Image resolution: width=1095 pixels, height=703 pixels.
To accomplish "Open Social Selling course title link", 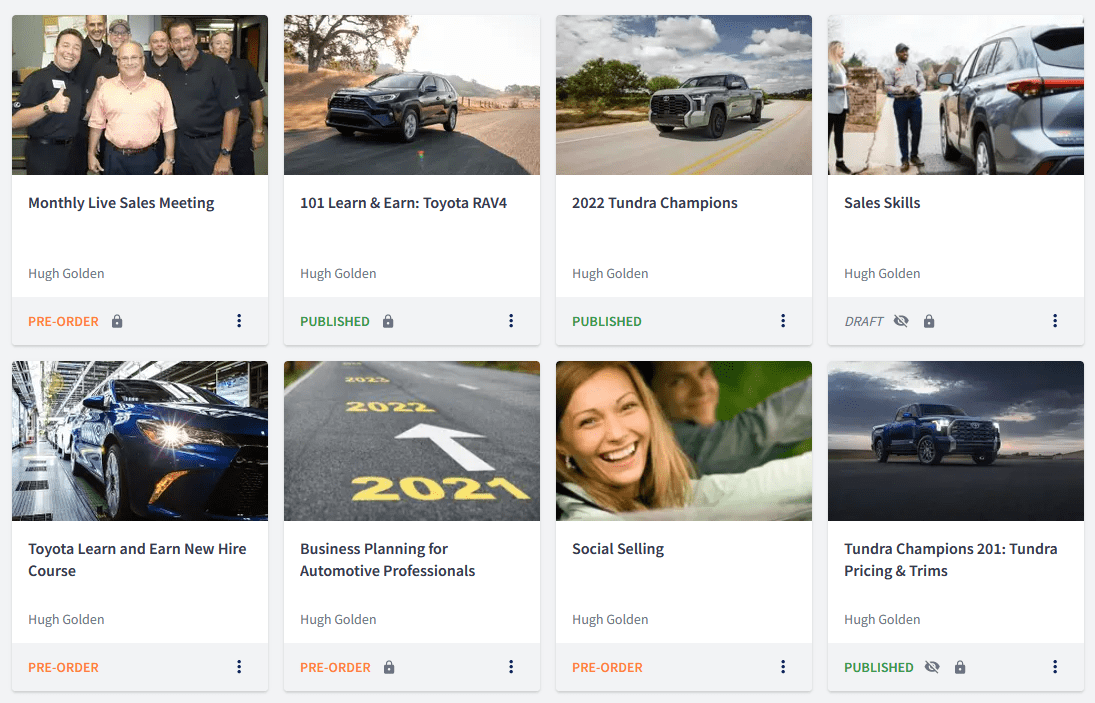I will click(618, 549).
